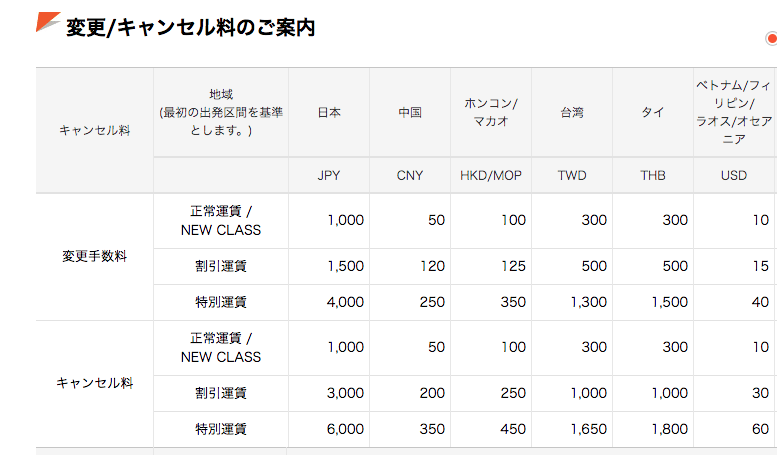
Task: Click the JPY currency cell
Action: click(x=329, y=175)
